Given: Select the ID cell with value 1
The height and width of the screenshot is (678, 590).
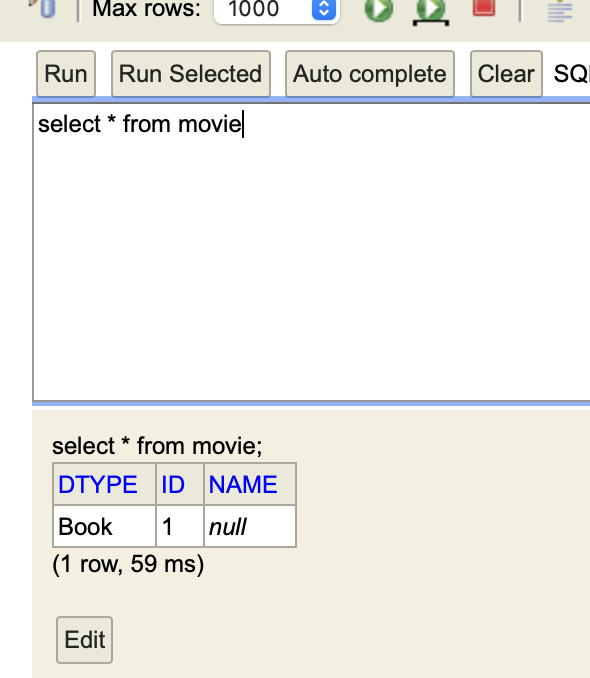Looking at the screenshot, I should tap(180, 526).
